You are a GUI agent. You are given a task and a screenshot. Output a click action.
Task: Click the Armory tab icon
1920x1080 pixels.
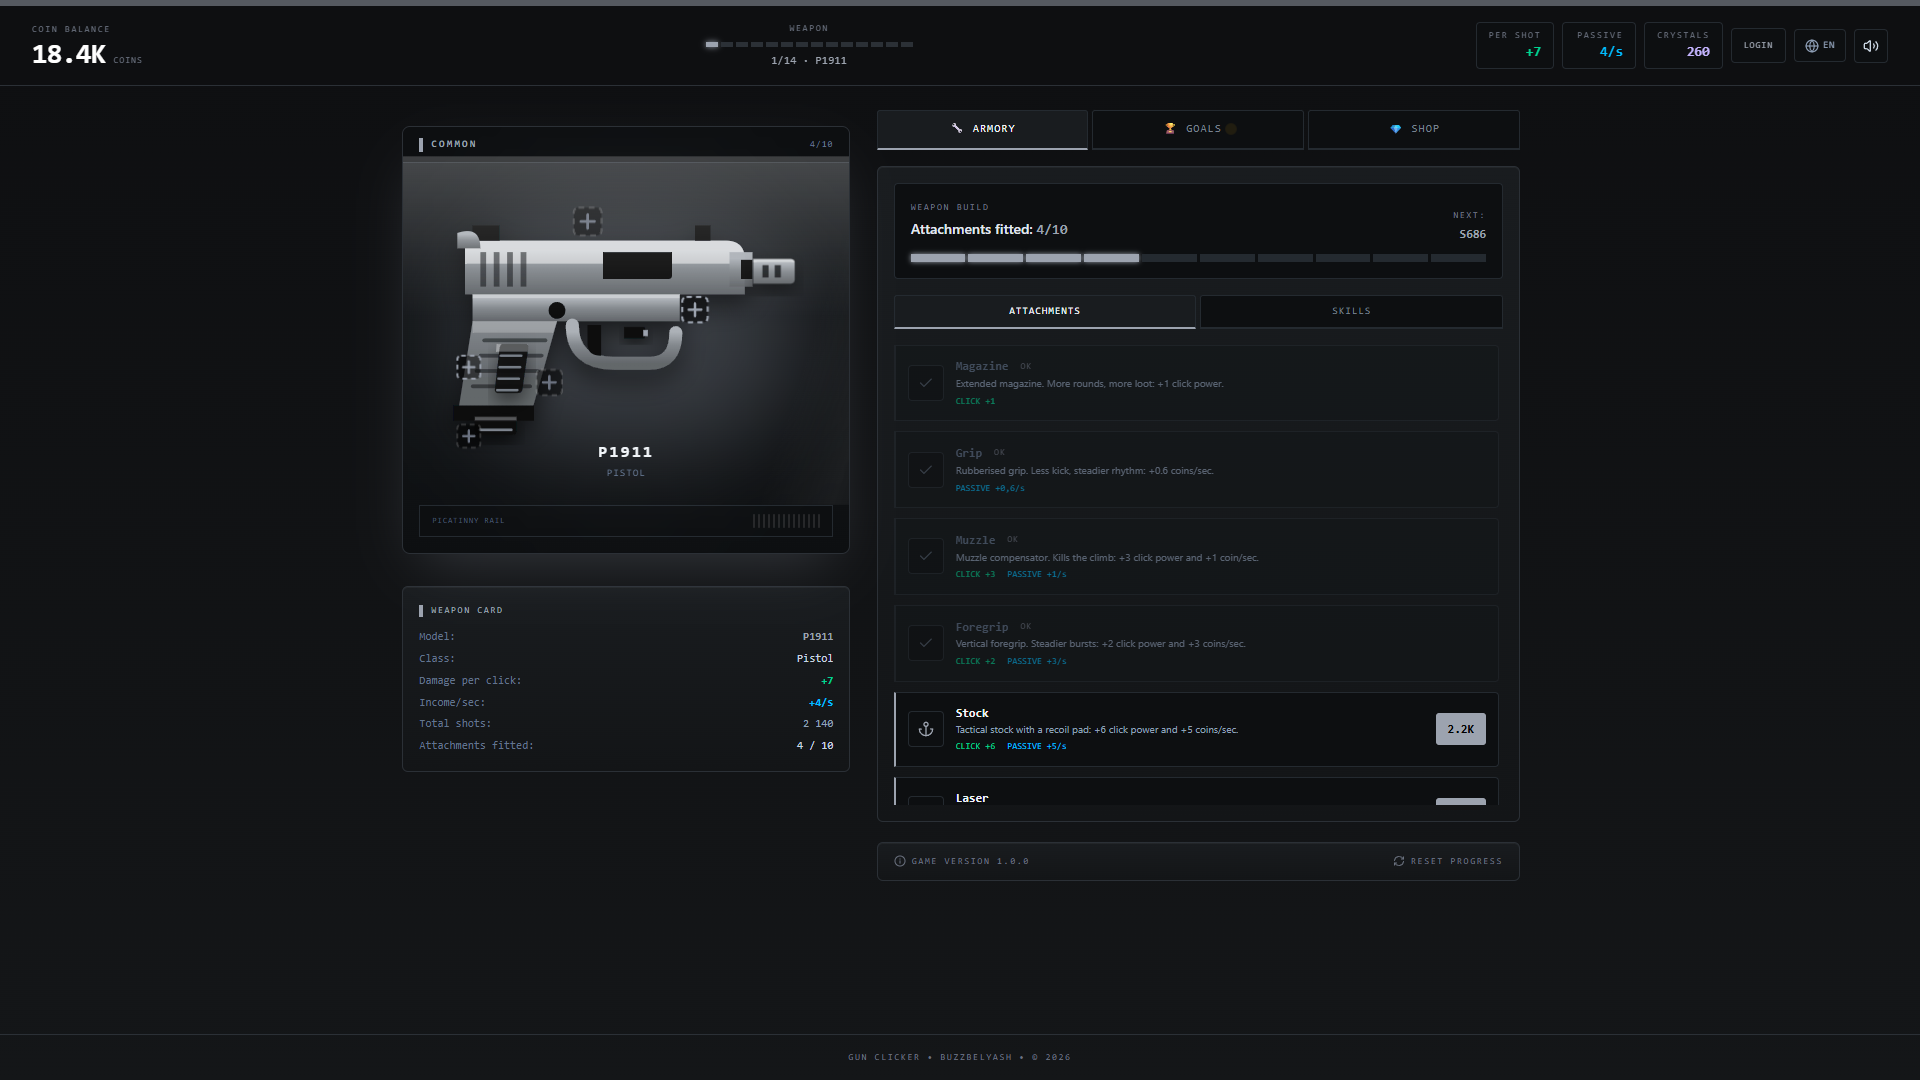tap(957, 128)
